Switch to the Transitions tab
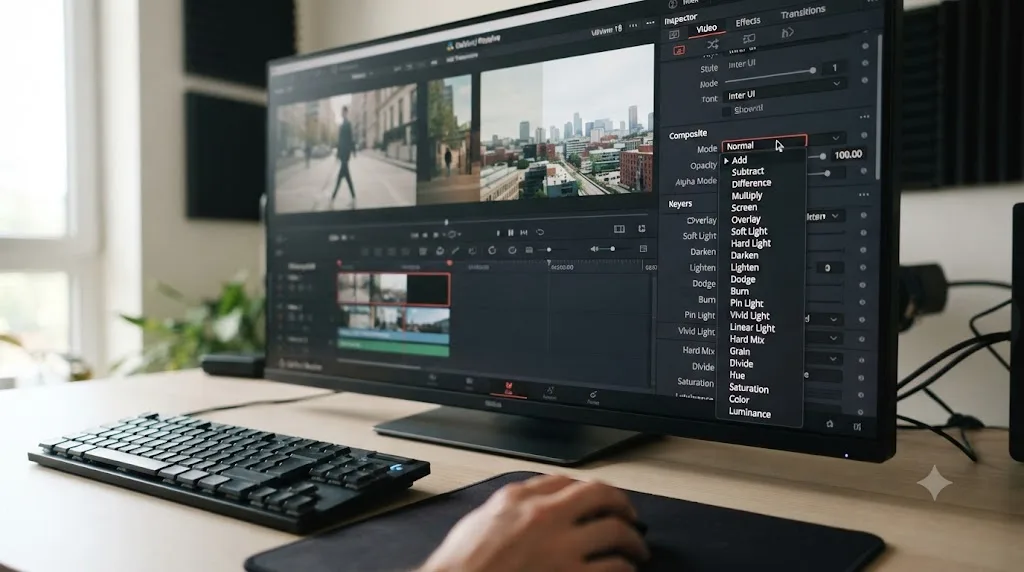1024x572 pixels. pyautogui.click(x=803, y=12)
